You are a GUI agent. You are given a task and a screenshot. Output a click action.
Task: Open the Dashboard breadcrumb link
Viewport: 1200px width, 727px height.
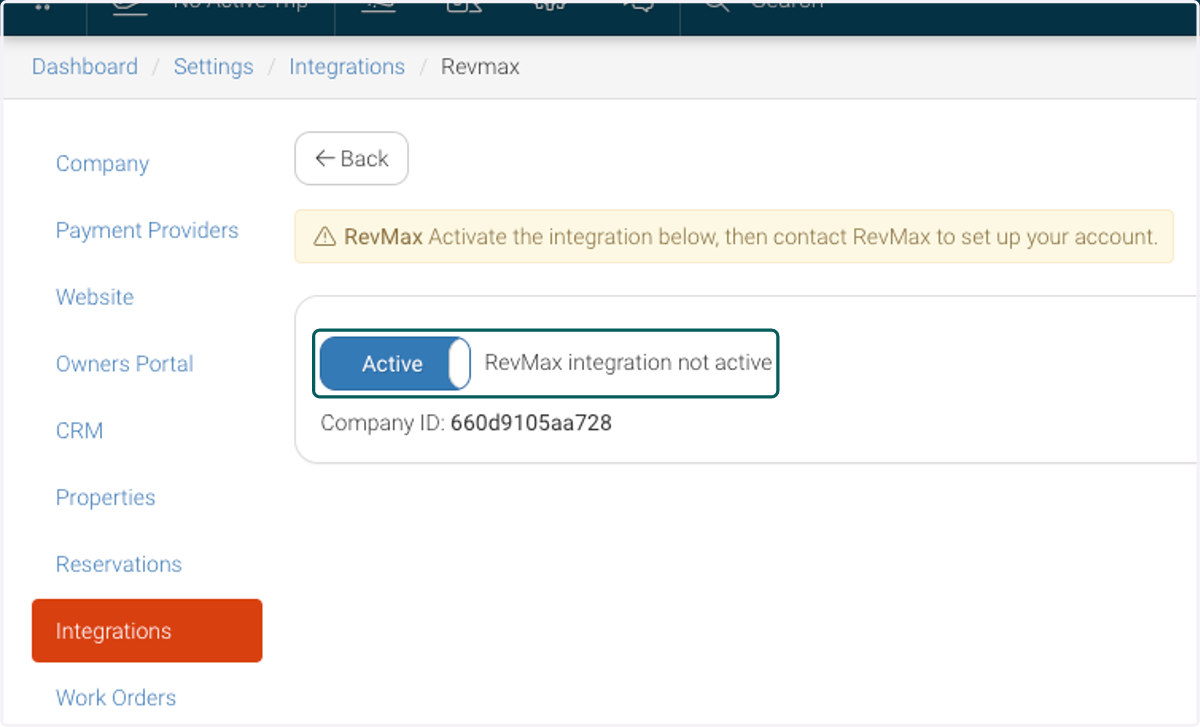click(85, 67)
